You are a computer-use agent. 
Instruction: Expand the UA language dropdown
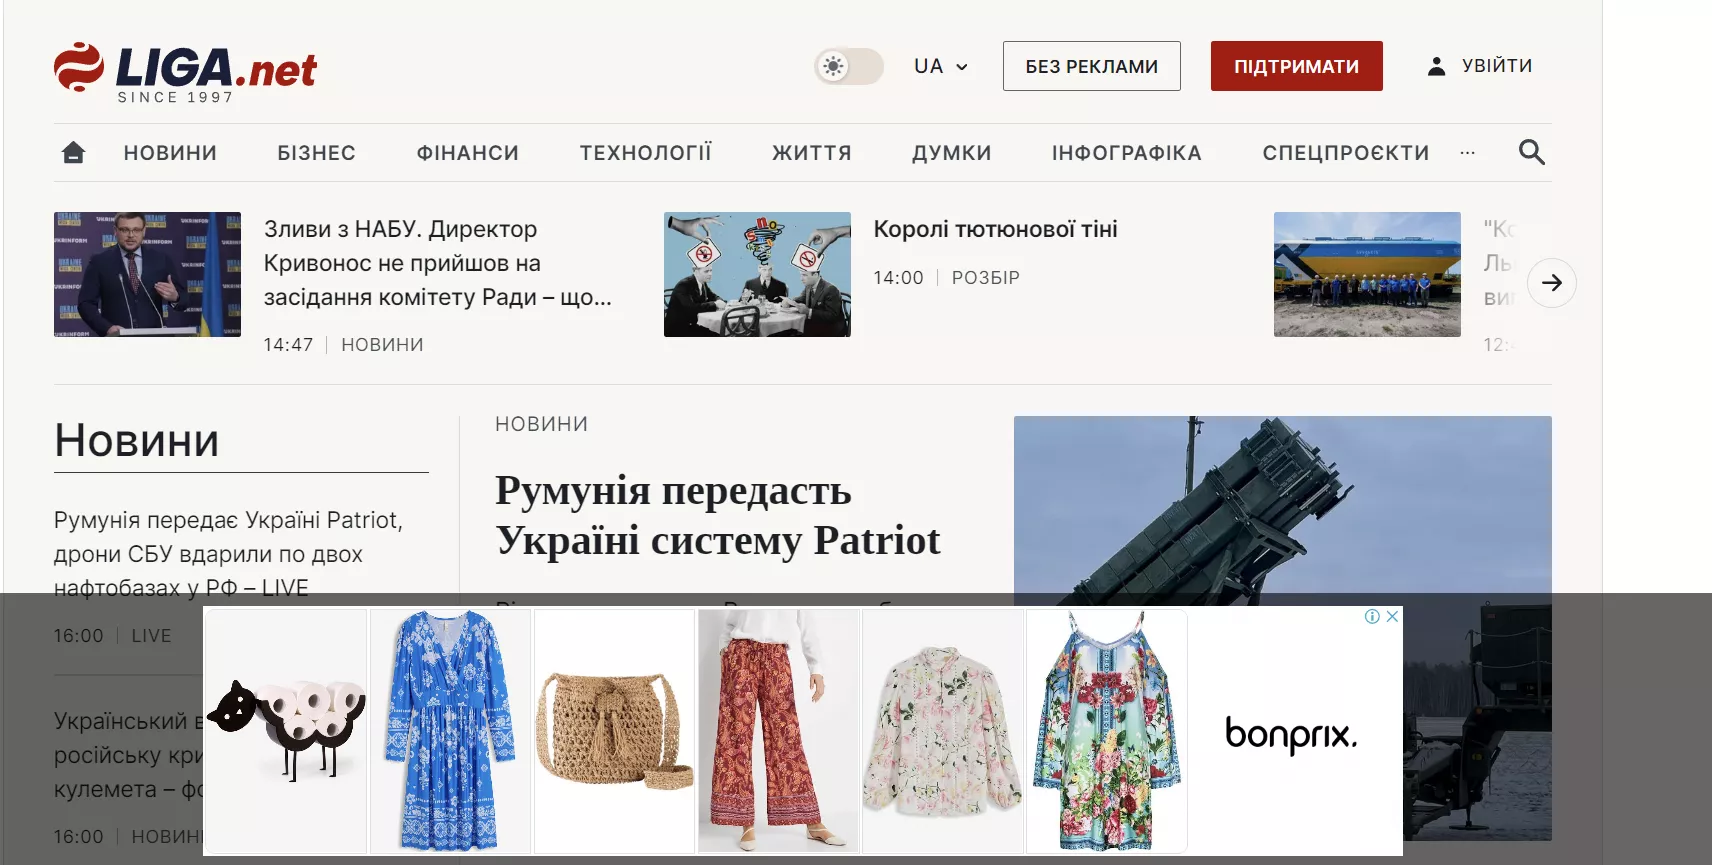(940, 66)
